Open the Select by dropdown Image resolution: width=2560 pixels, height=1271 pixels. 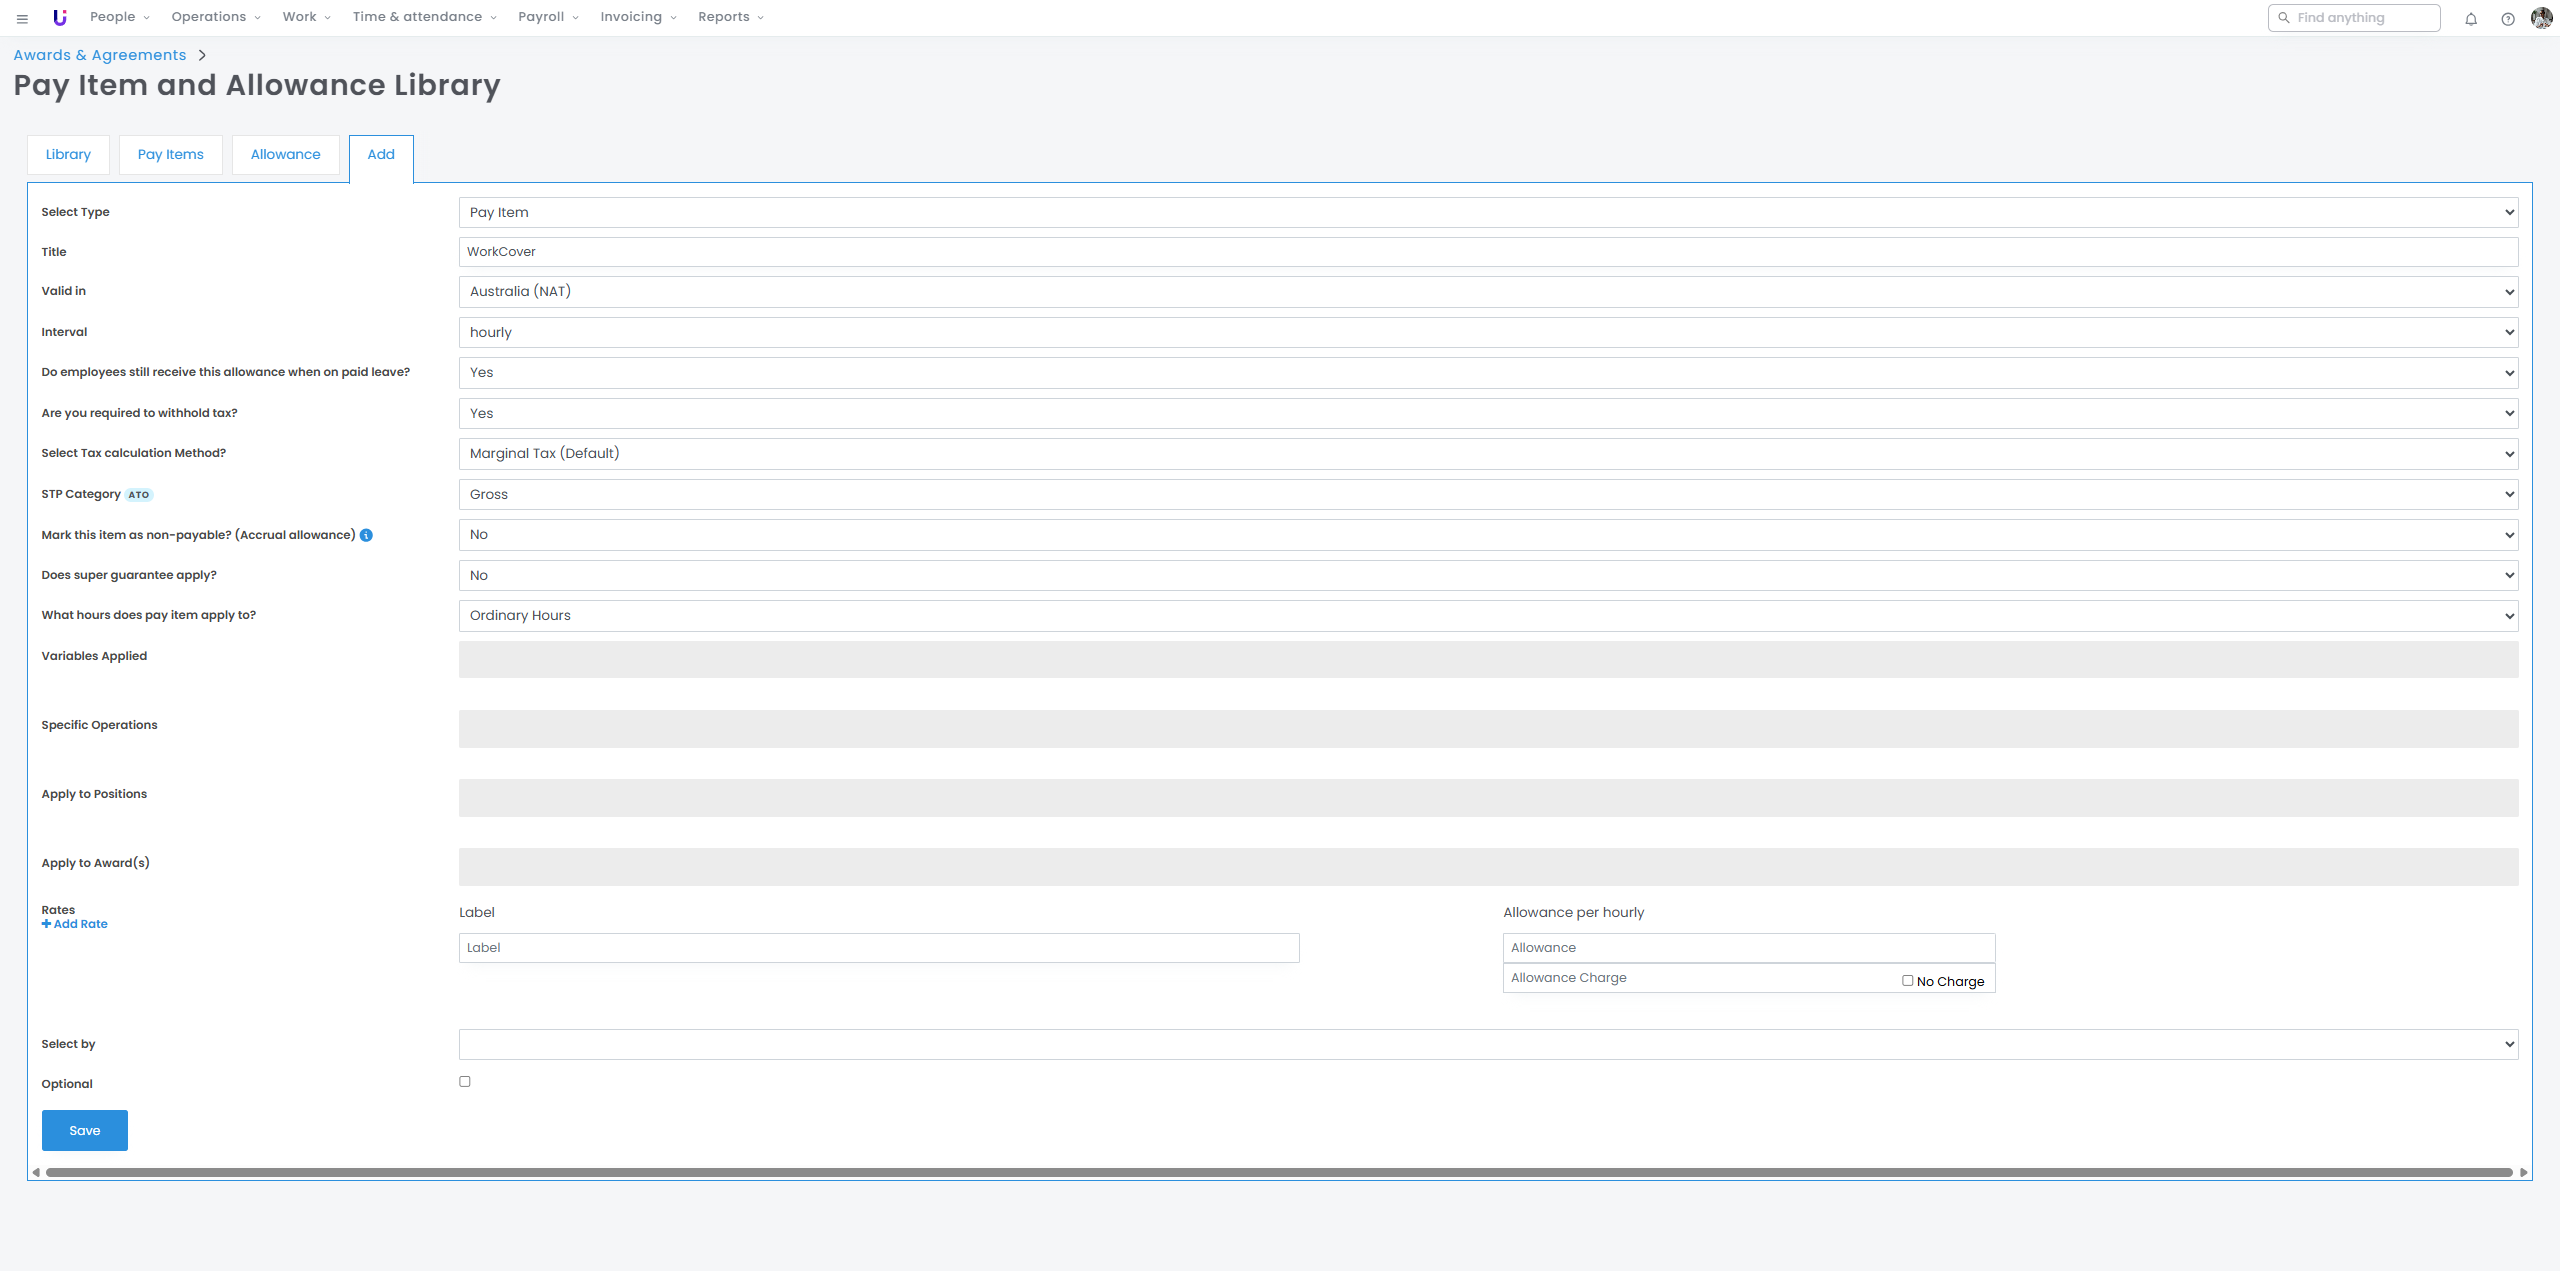coord(1488,1044)
